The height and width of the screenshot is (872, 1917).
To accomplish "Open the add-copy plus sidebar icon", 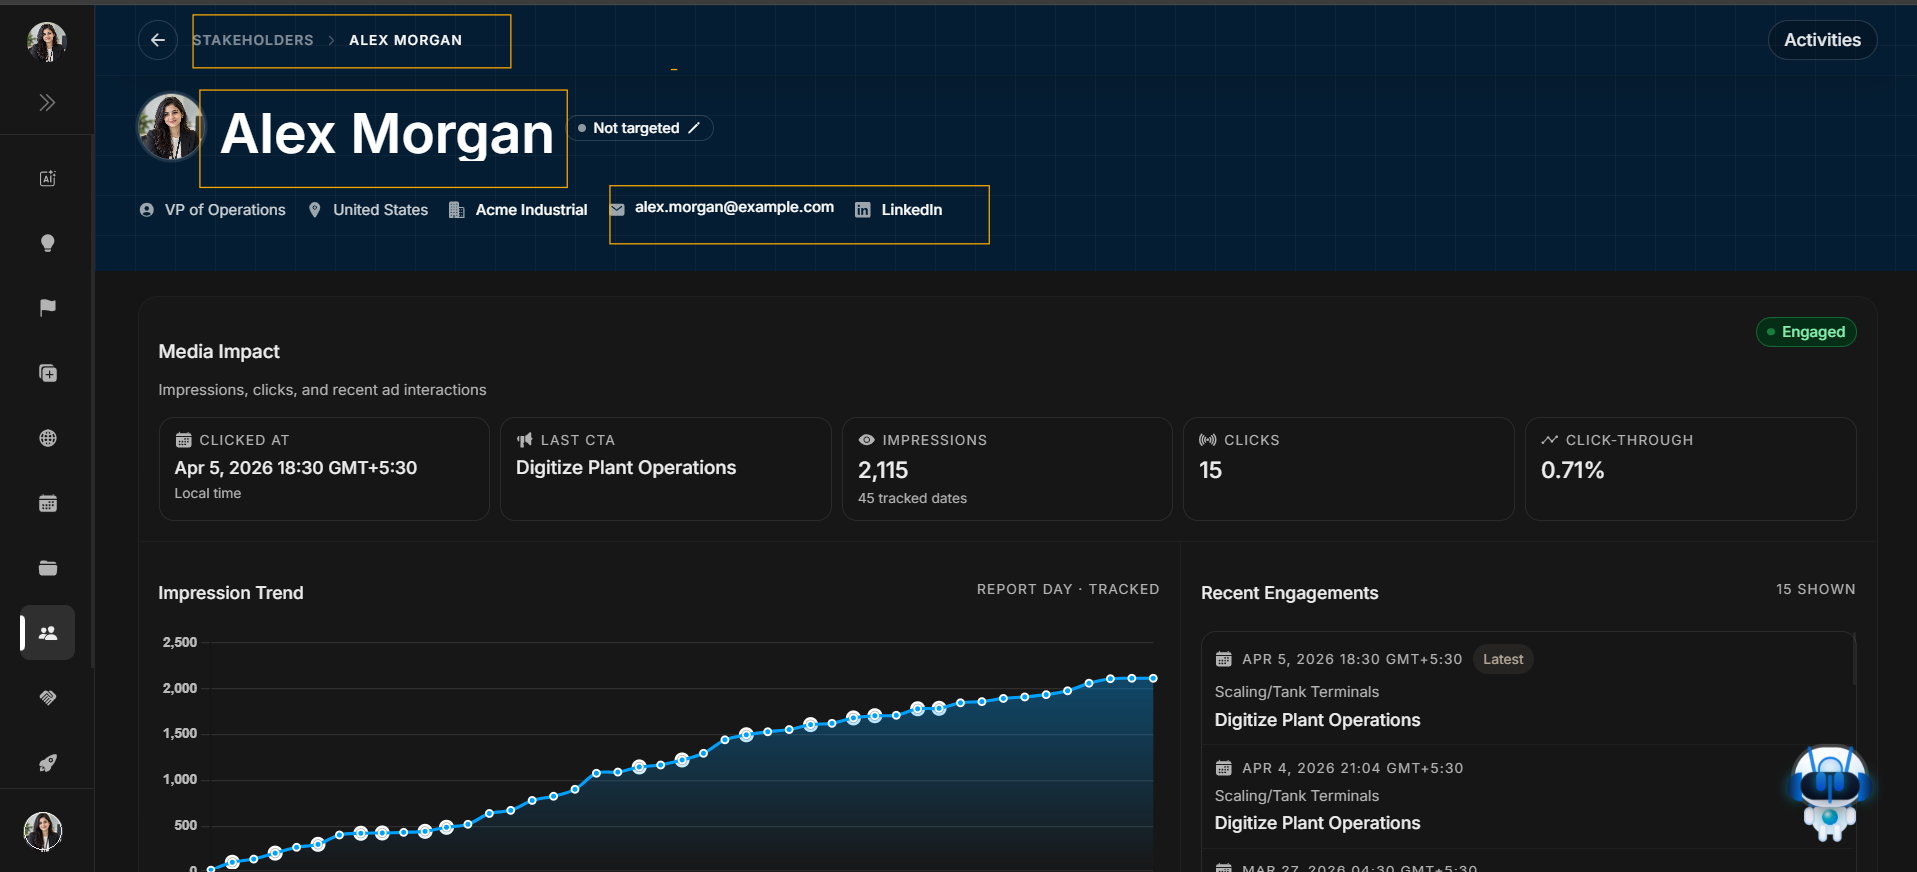I will tap(47, 373).
